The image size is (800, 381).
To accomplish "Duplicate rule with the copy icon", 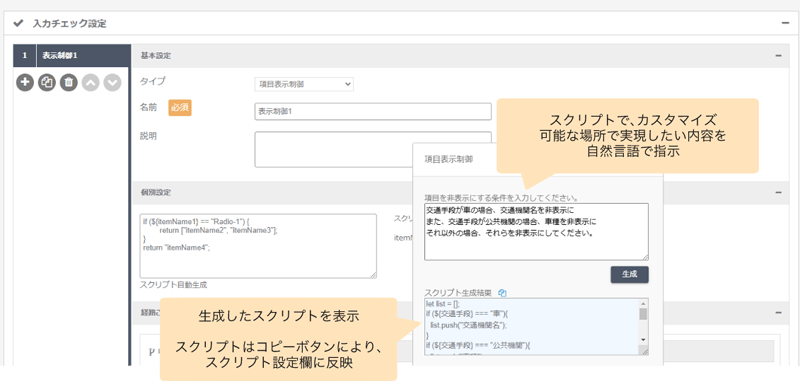I will point(46,82).
